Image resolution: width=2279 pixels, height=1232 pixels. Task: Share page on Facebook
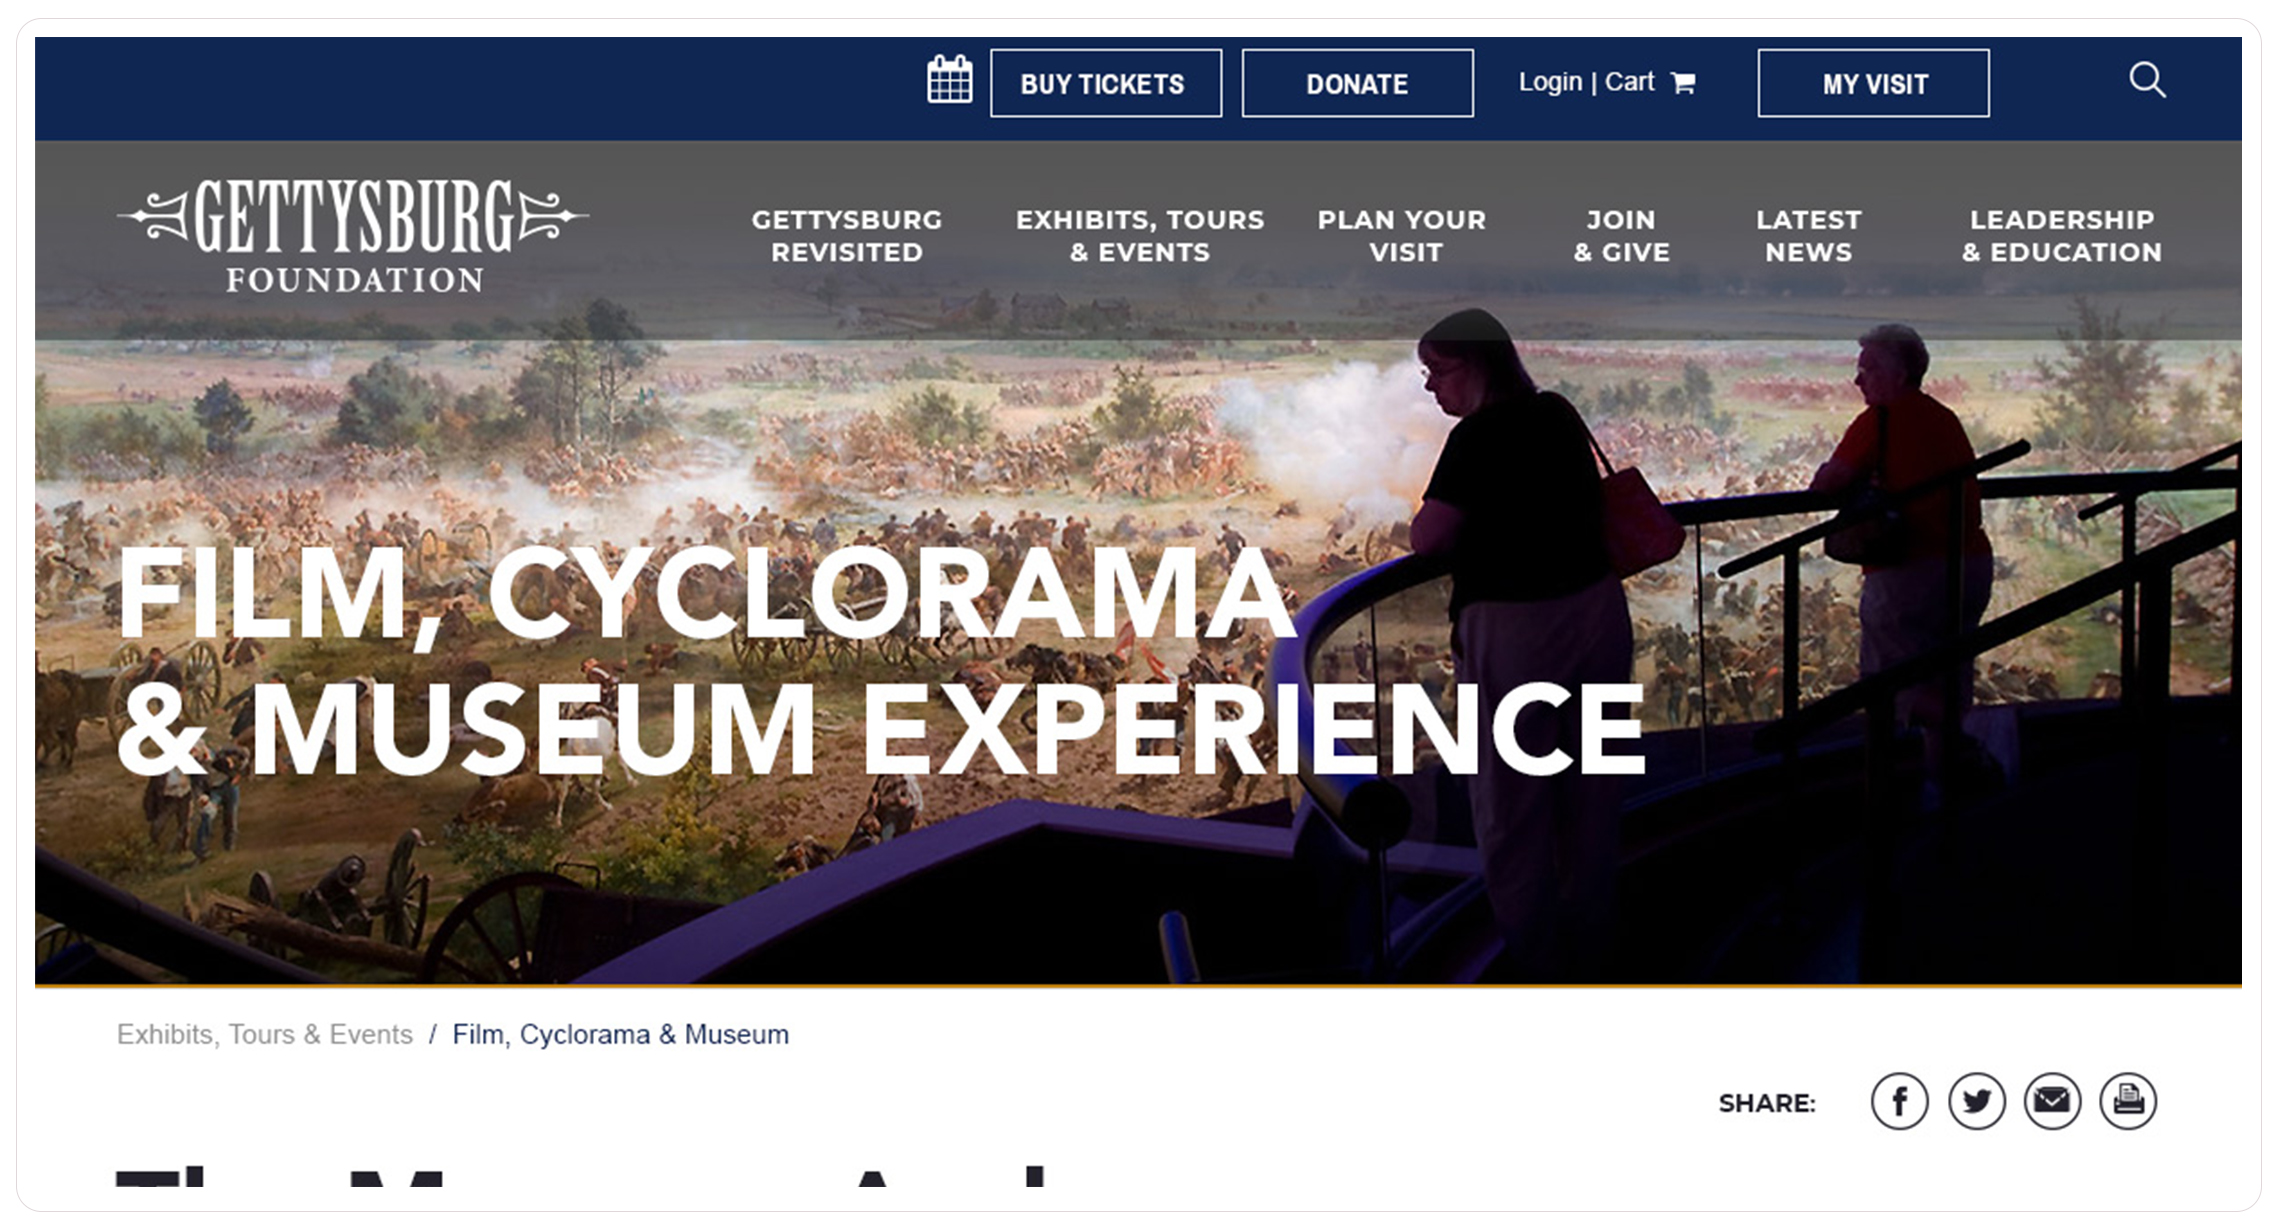pyautogui.click(x=1899, y=1102)
